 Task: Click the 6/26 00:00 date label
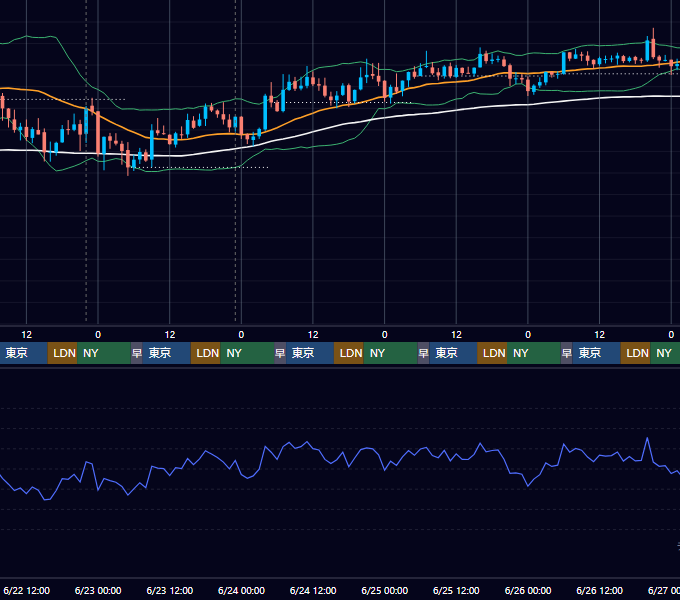(x=528, y=590)
